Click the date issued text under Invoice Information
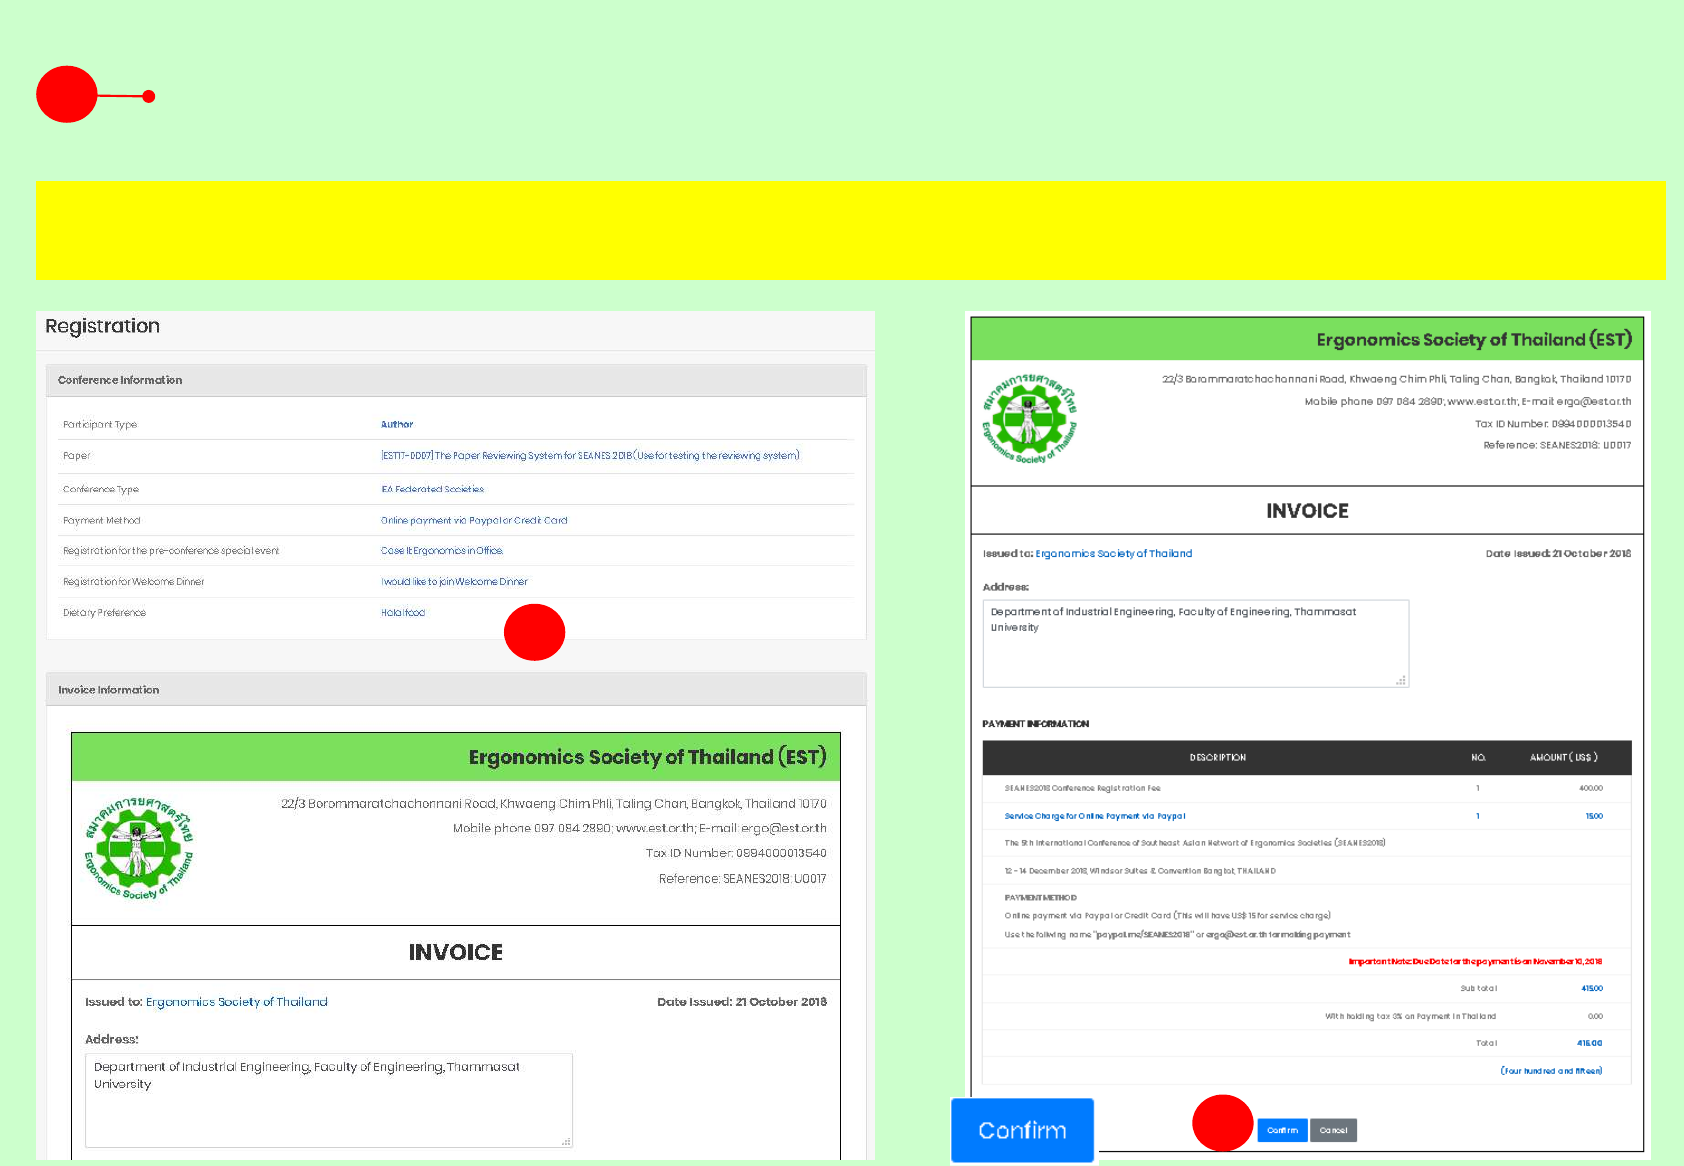 click(742, 1001)
